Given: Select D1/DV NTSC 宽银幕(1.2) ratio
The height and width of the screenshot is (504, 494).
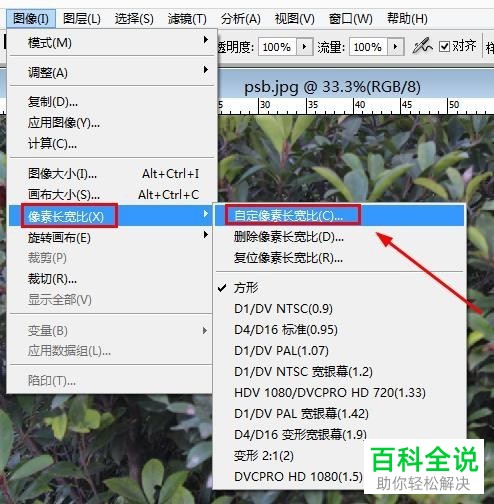Looking at the screenshot, I should [x=339, y=372].
